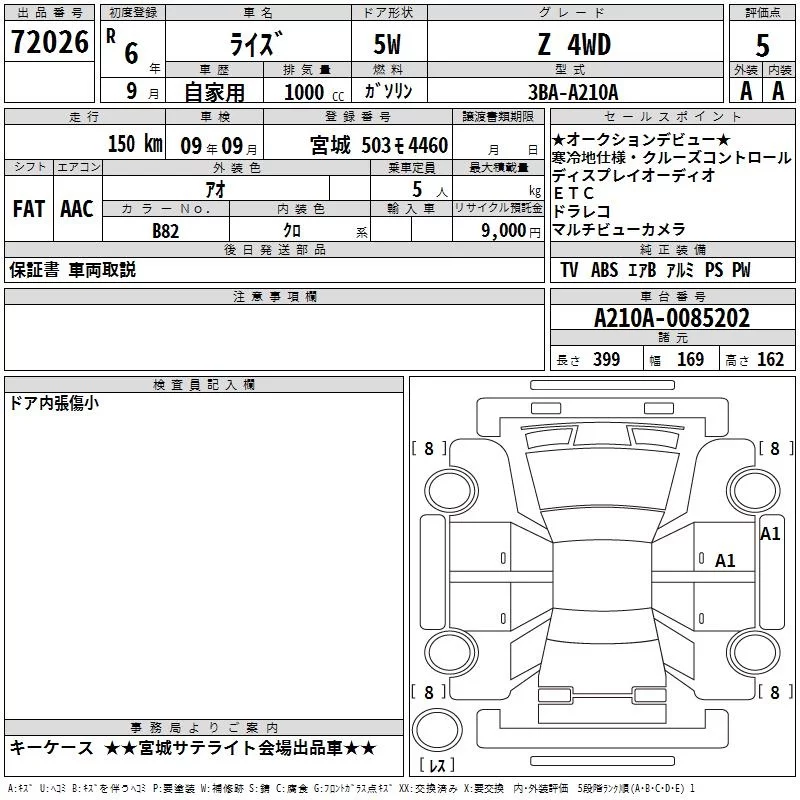
Task: Click the spare tire label [レス]
Action: (437, 764)
